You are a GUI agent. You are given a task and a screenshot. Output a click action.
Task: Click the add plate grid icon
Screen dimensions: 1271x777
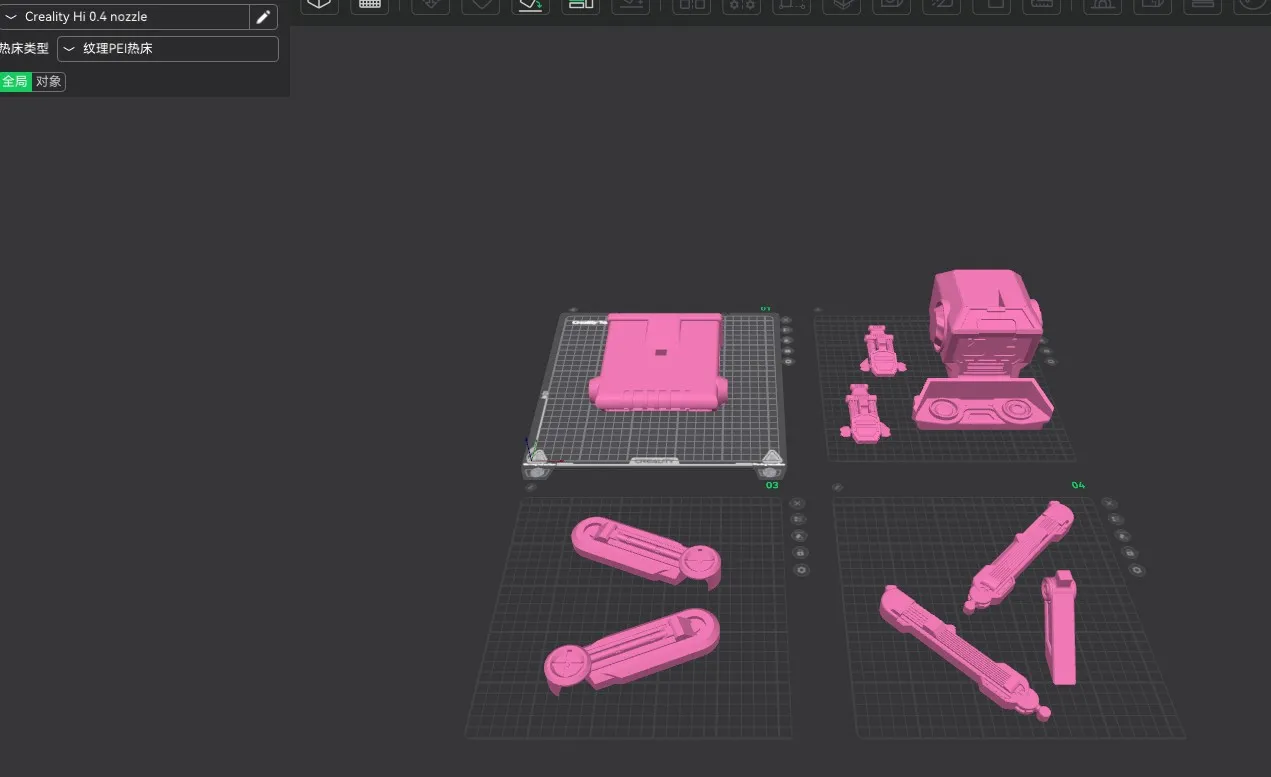(369, 4)
